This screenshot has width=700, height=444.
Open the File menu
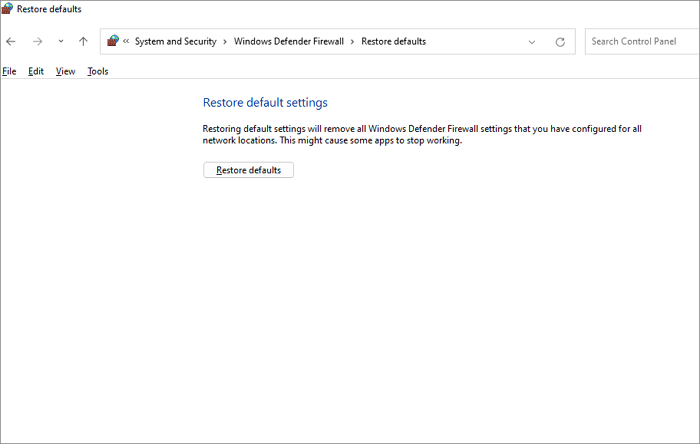point(9,72)
